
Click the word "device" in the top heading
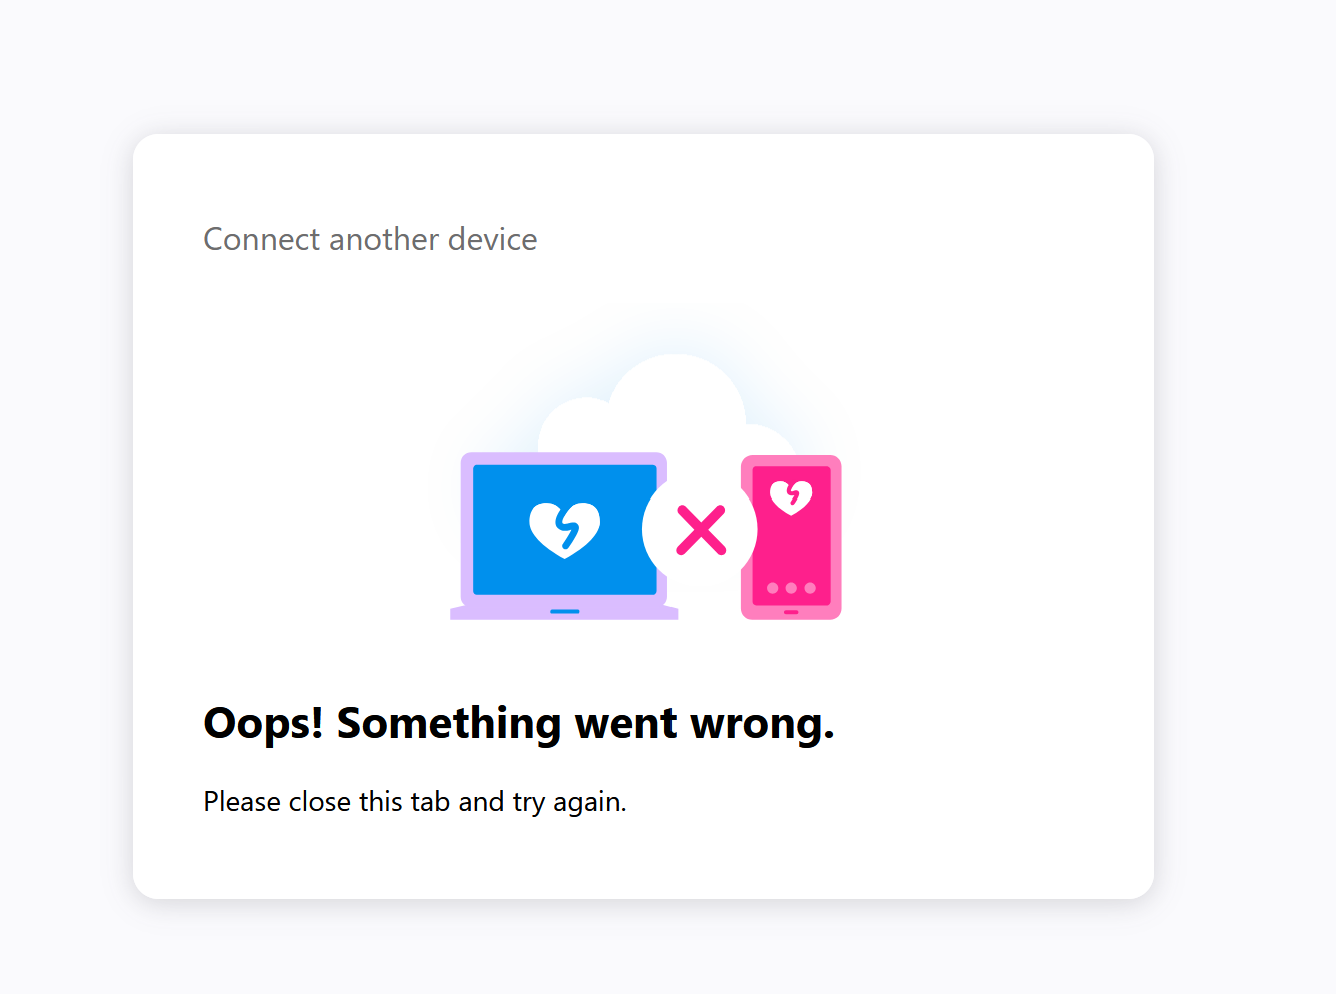(492, 239)
